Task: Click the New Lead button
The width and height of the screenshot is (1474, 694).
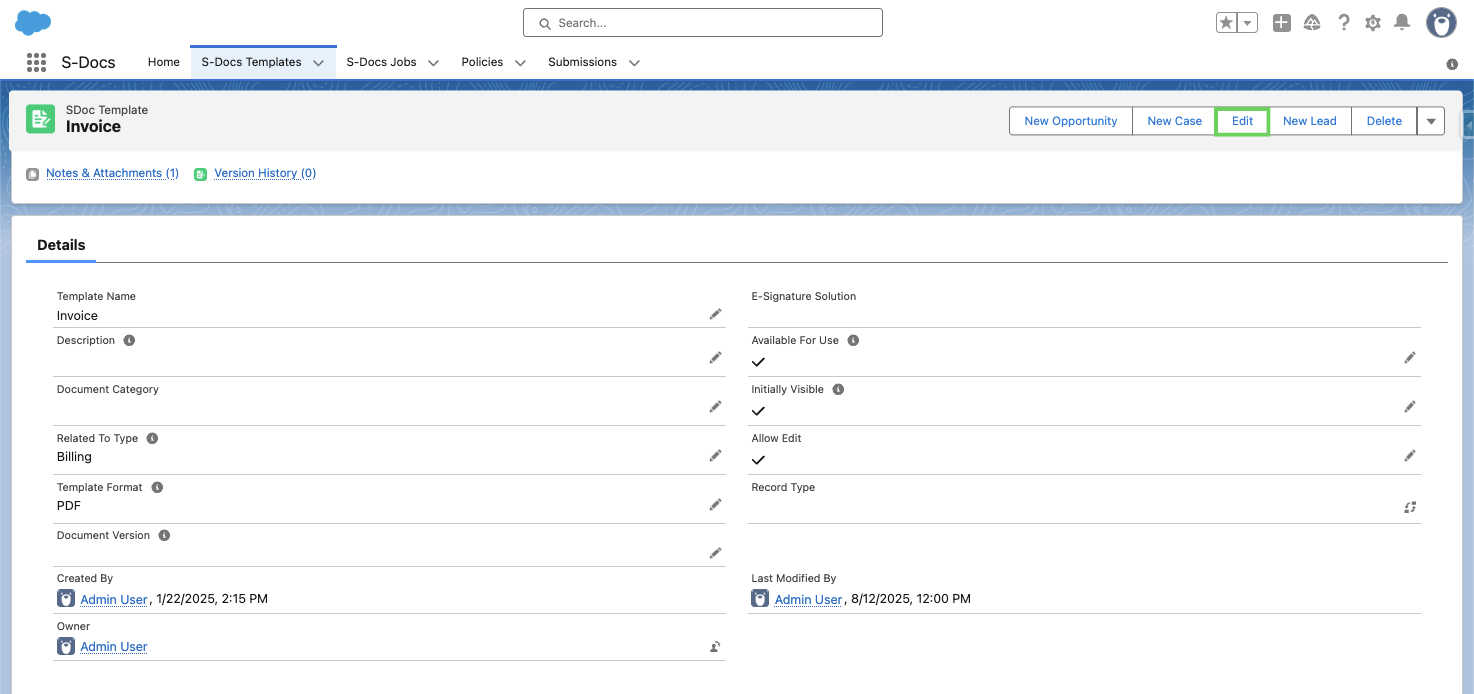Action: click(1310, 121)
